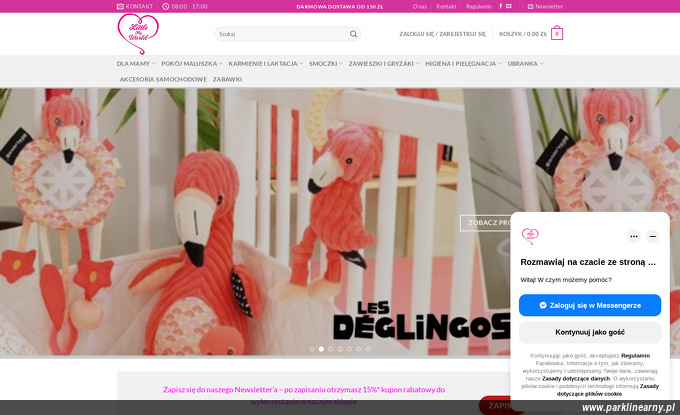This screenshot has height=415, width=680.
Task: Click Zaloguj się w Messengerze button
Action: click(x=590, y=305)
